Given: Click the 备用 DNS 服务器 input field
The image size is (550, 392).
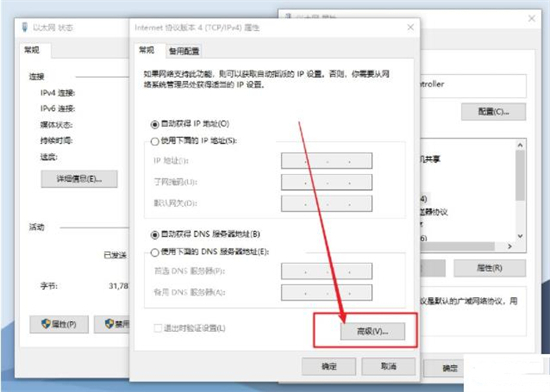Looking at the screenshot, I should [x=327, y=292].
